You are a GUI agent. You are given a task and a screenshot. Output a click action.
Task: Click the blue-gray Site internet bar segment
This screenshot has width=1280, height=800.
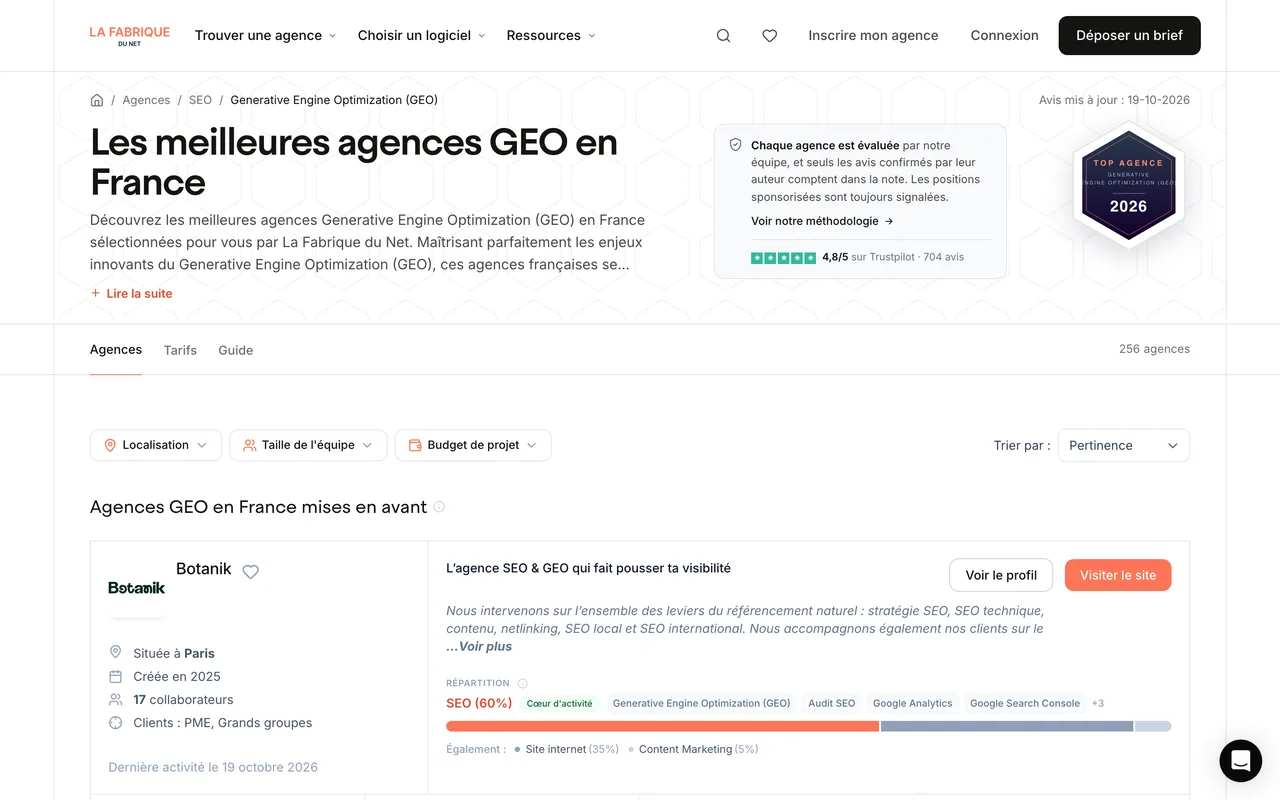click(x=1007, y=726)
